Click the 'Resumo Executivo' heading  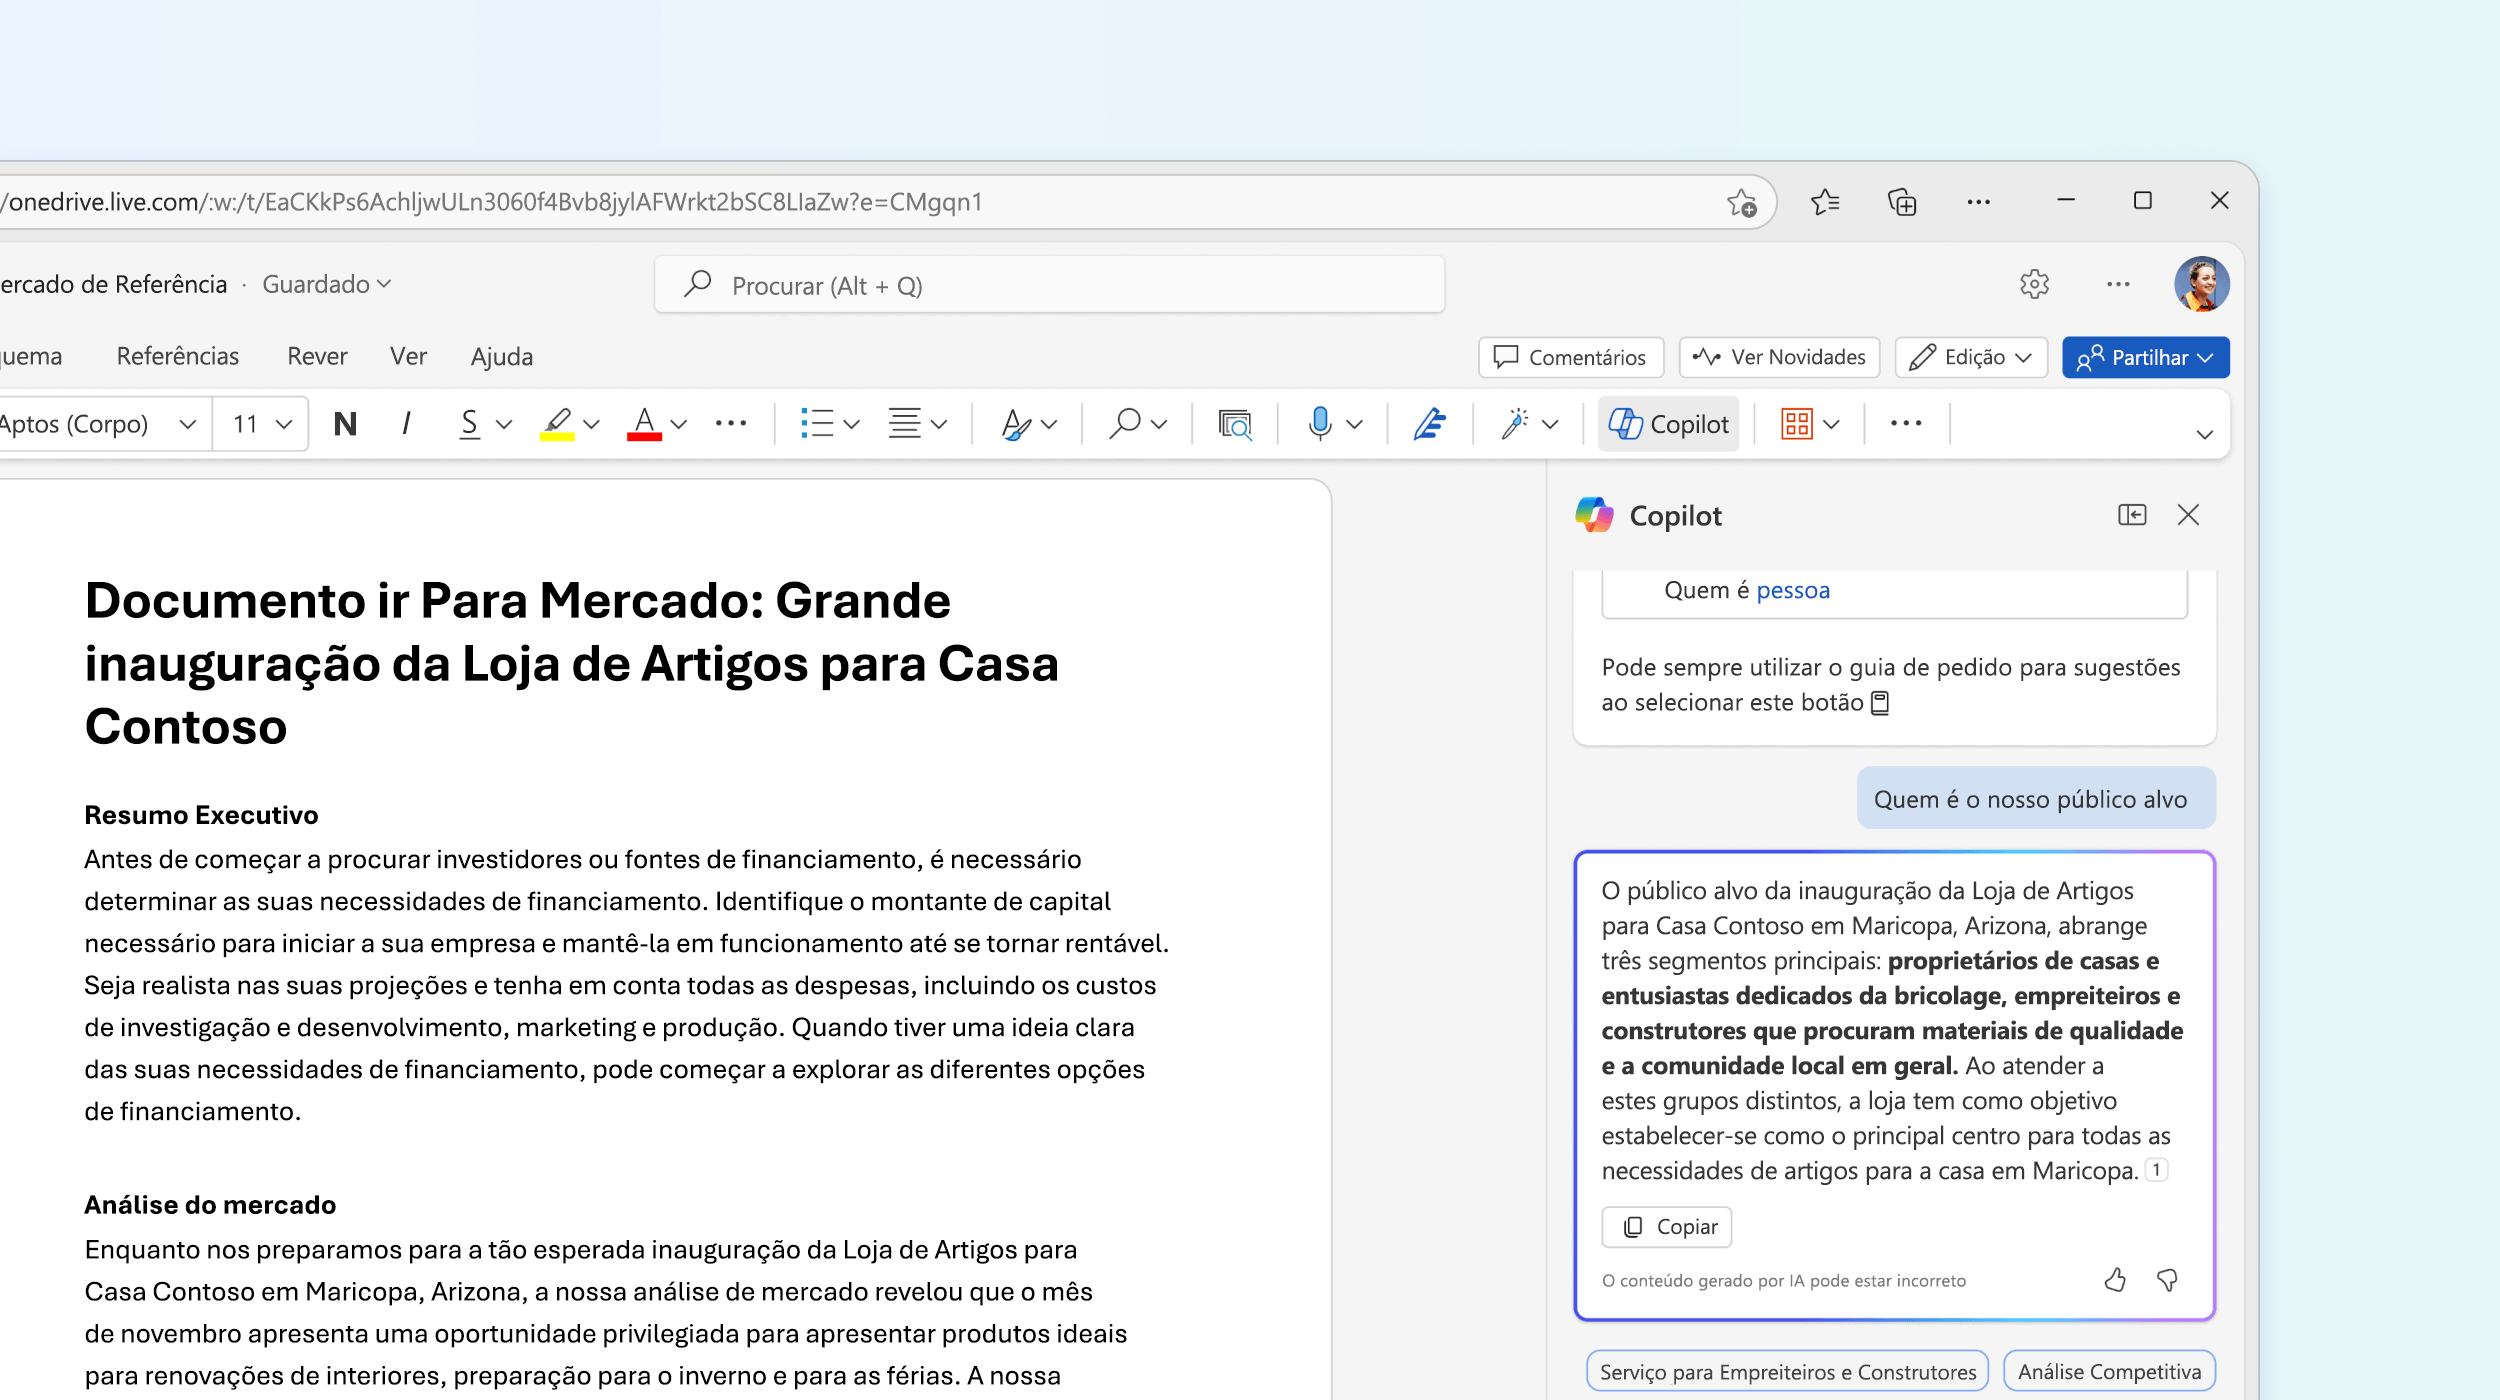tap(201, 815)
